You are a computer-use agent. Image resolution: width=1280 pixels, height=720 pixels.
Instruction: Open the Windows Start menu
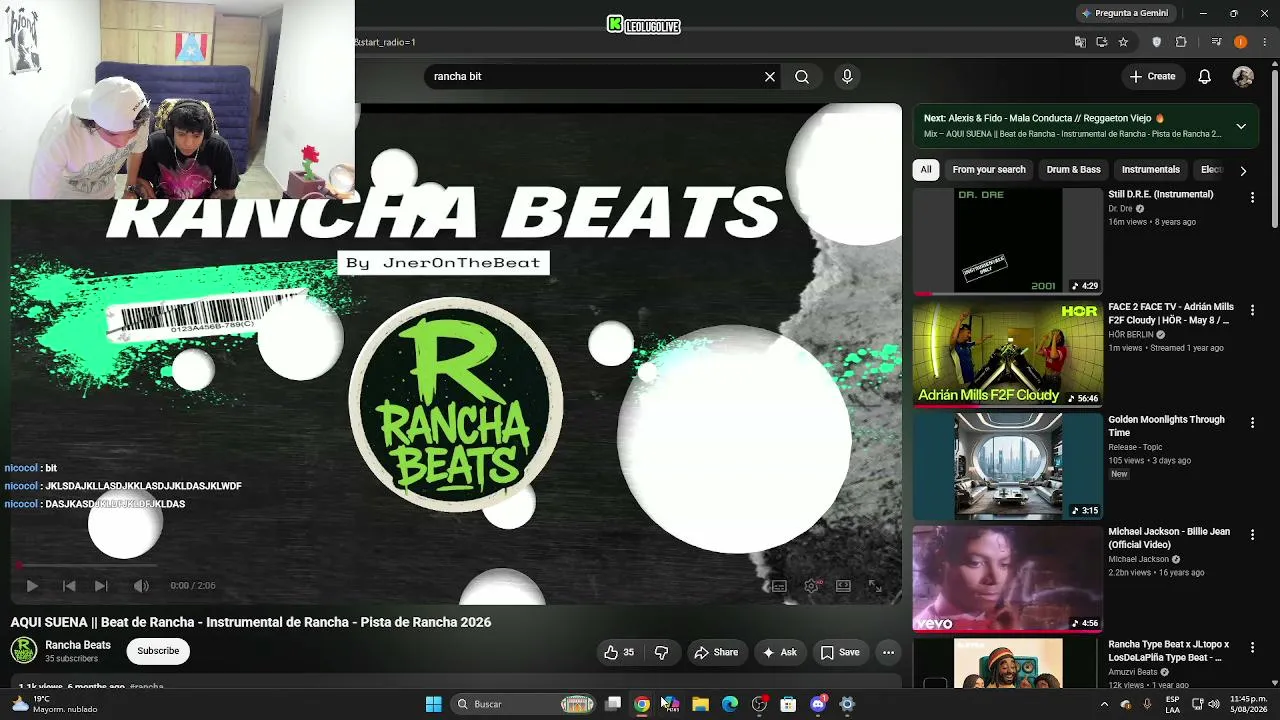click(433, 704)
